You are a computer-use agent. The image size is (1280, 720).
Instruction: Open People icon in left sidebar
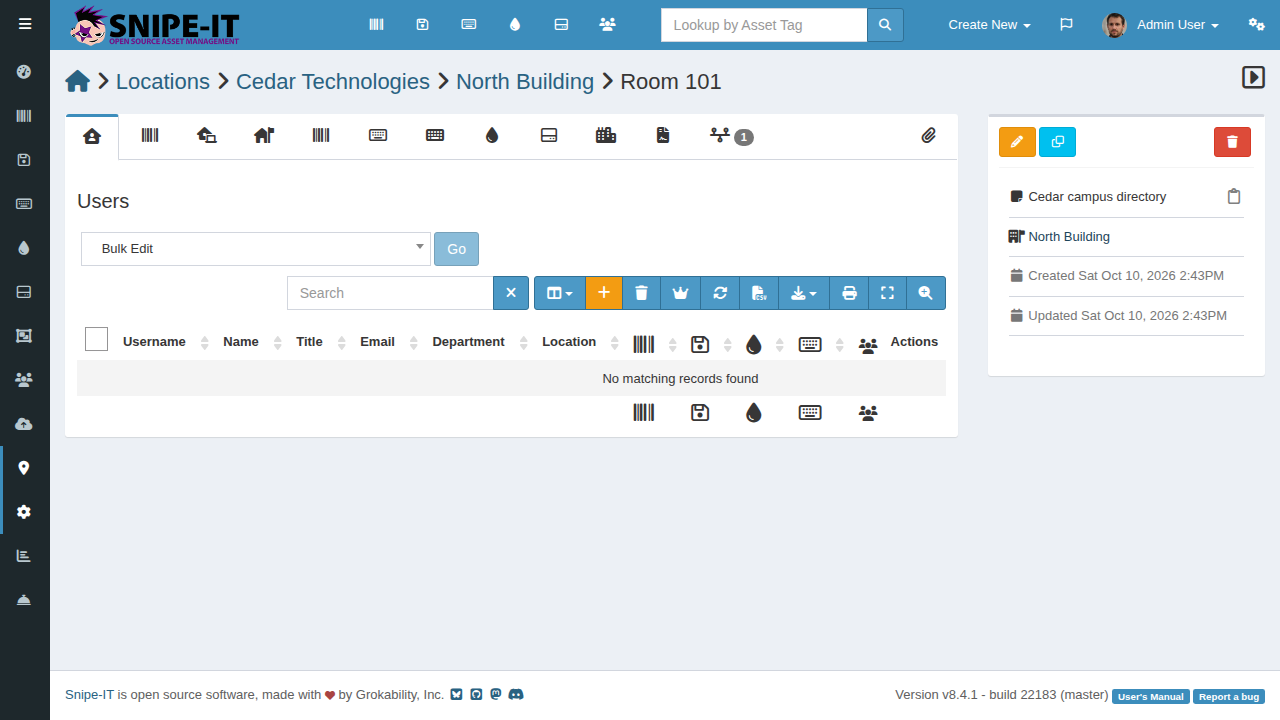(x=24, y=380)
